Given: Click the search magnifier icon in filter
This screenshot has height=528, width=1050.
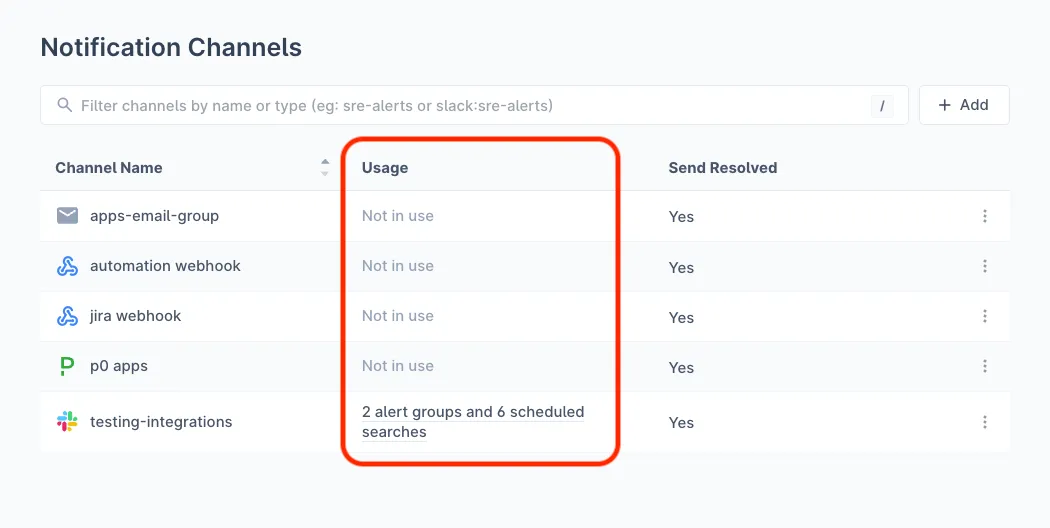Looking at the screenshot, I should click(65, 105).
